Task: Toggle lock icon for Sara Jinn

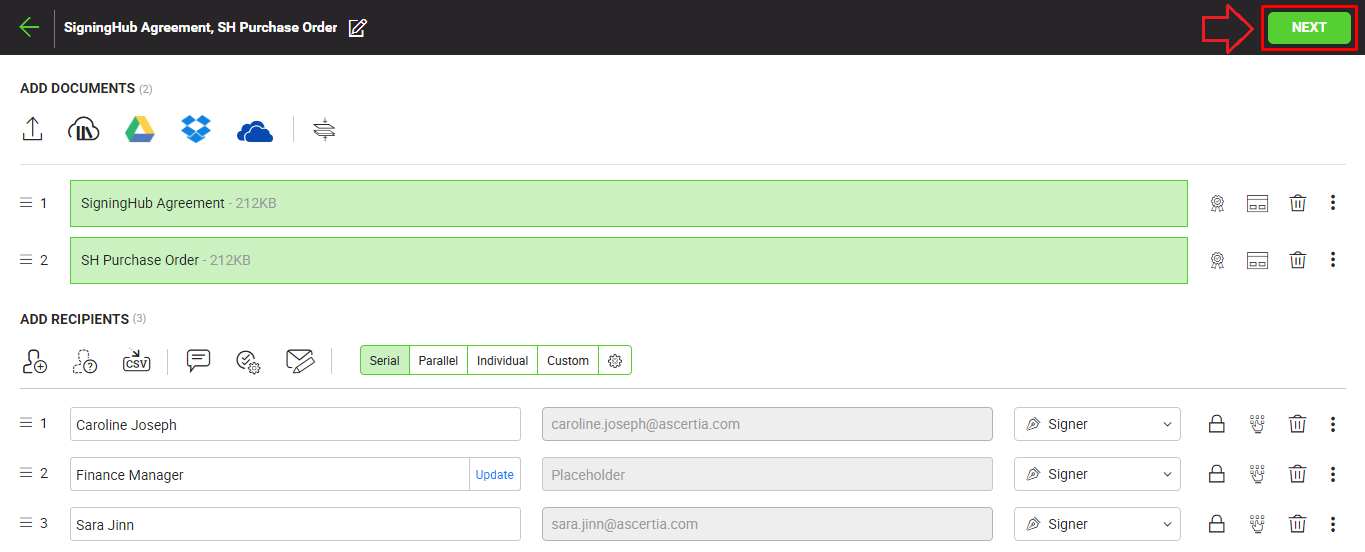Action: click(x=1217, y=524)
